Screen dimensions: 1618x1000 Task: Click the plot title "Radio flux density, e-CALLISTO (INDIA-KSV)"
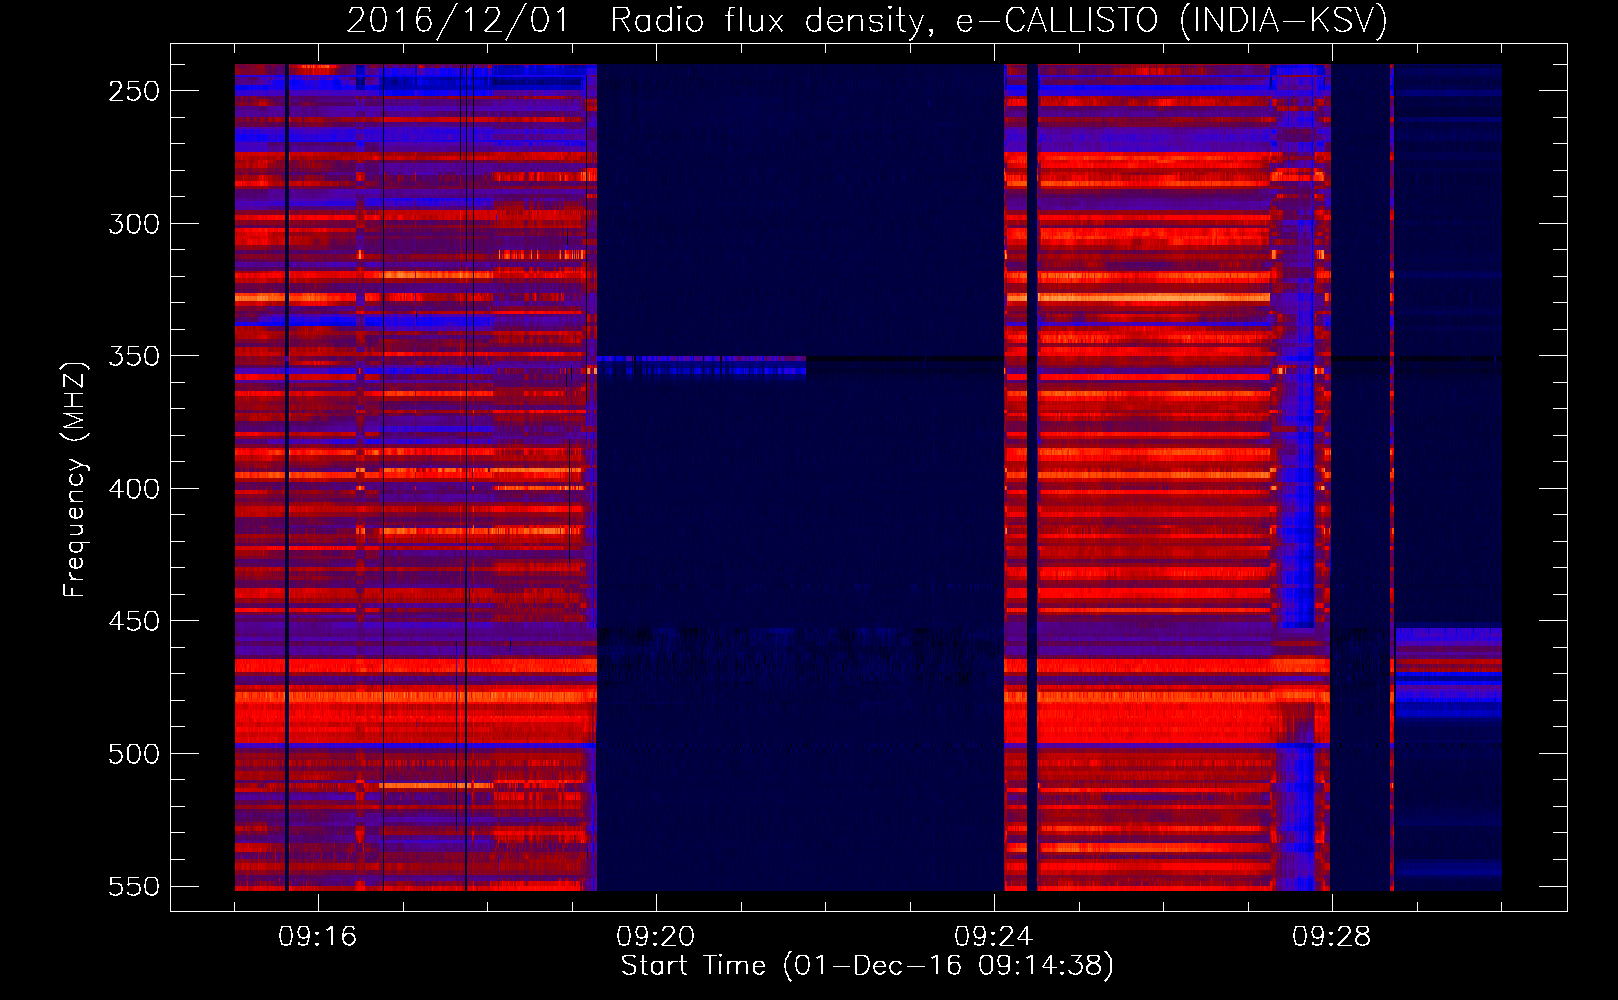coord(999,20)
